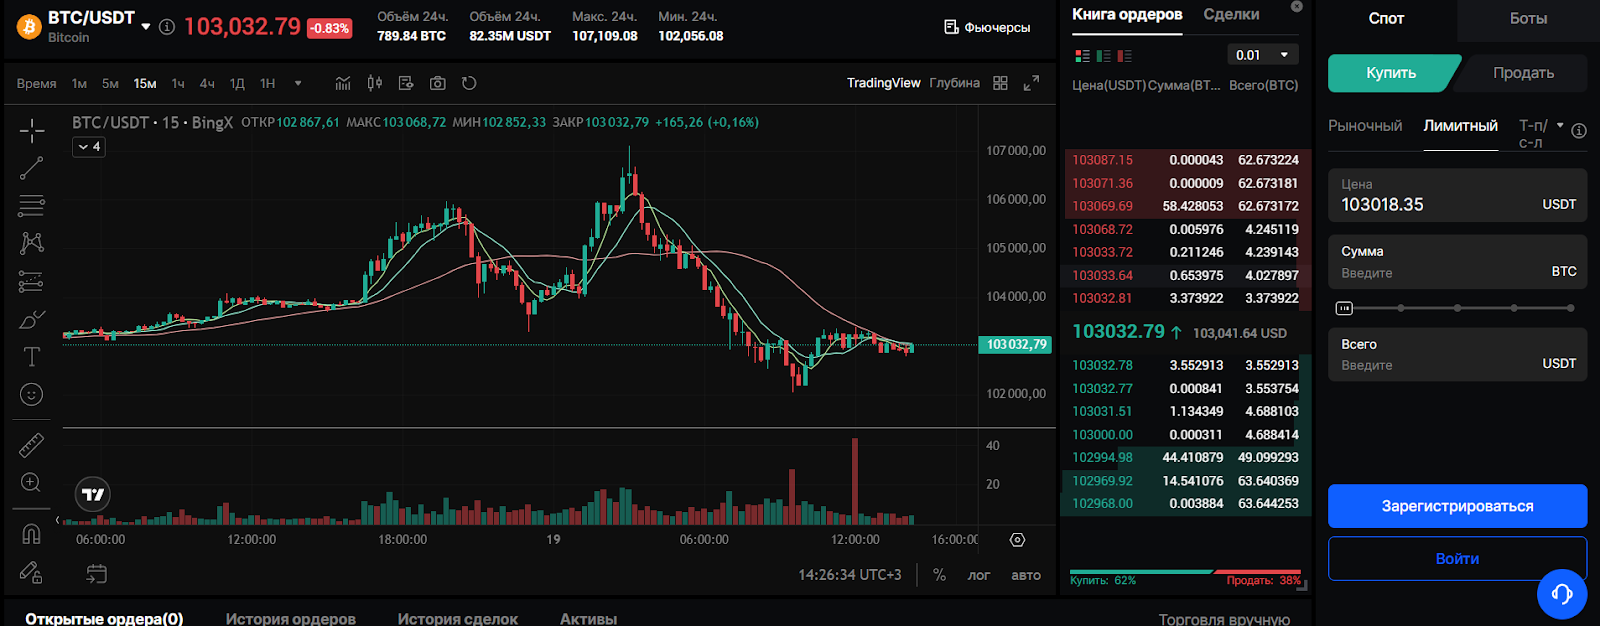The image size is (1600, 626).
Task: Activate the magnet snap mode
Action: tap(31, 533)
